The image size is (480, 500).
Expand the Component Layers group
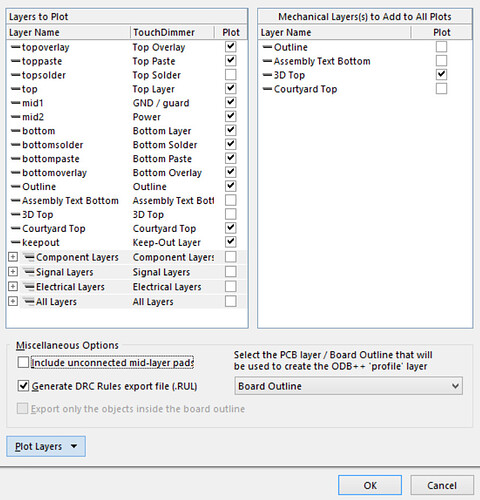(13, 257)
